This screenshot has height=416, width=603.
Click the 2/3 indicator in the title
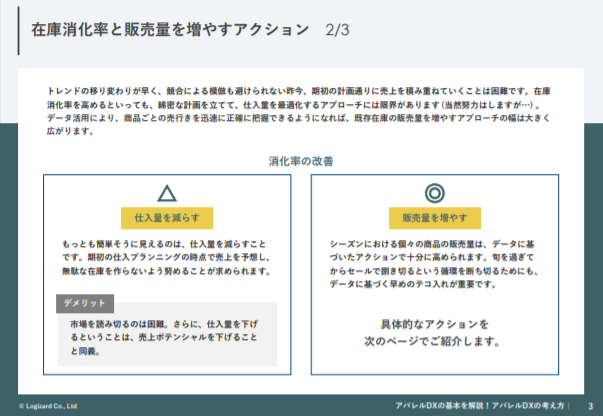[x=337, y=30]
